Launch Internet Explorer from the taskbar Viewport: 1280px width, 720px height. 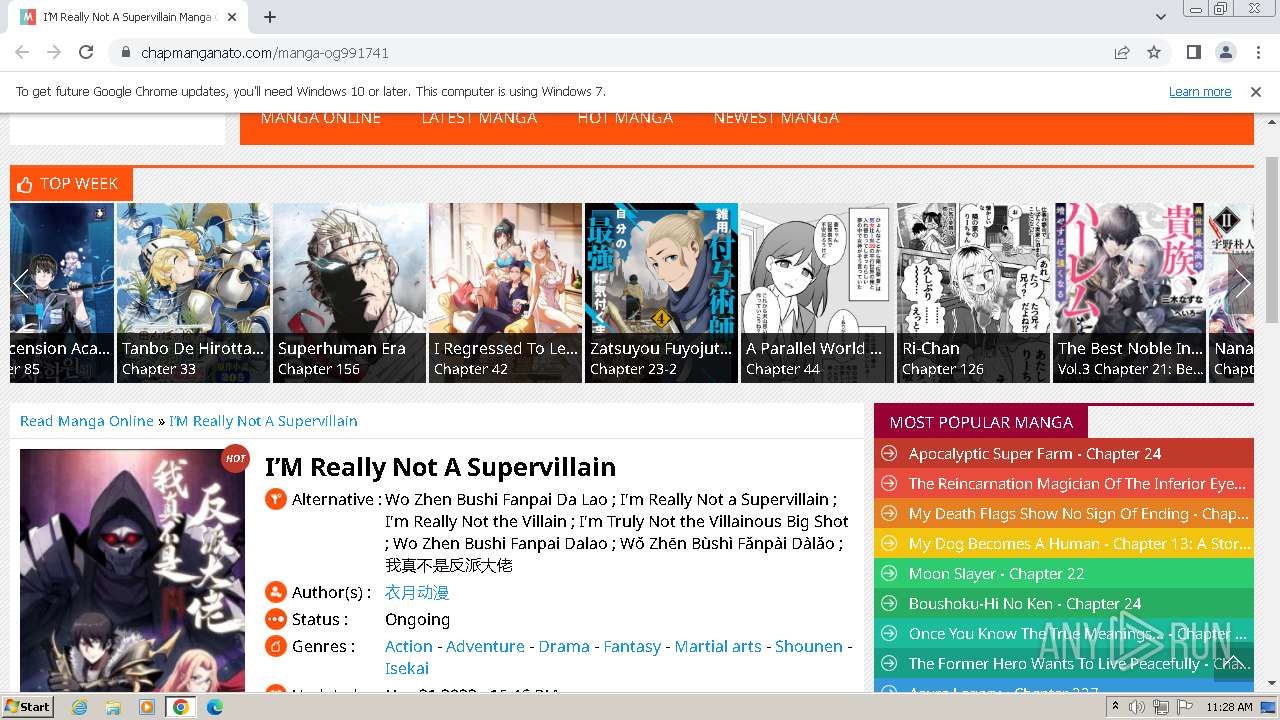coord(79,707)
